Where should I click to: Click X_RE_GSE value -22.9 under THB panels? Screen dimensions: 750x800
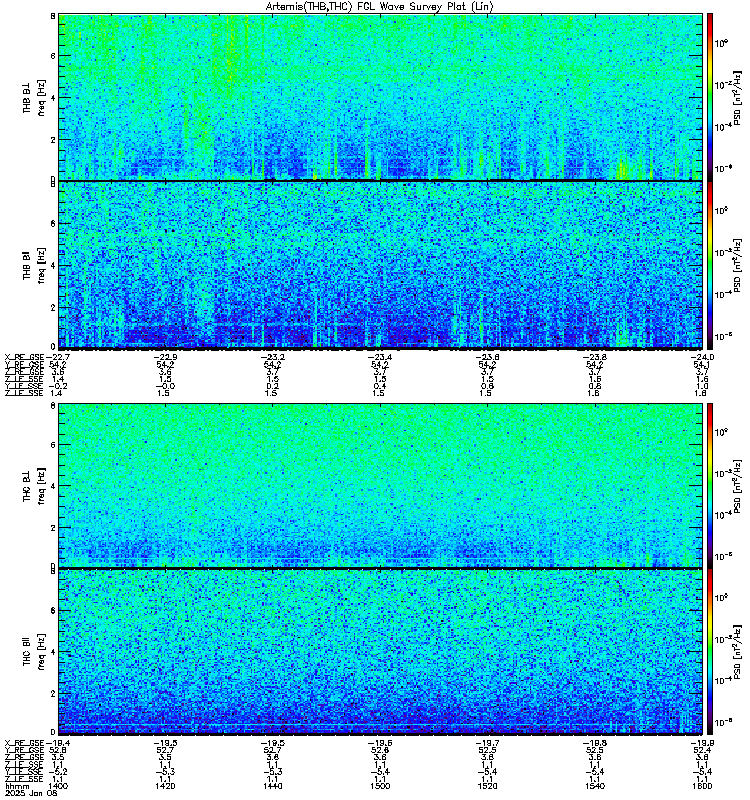pyautogui.click(x=165, y=357)
